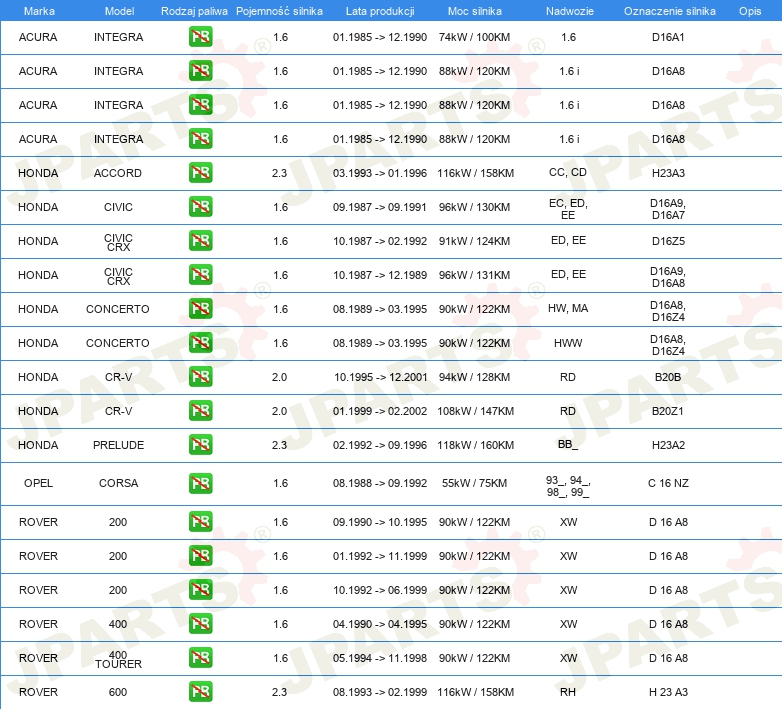Click the fuel icon in the OPEL CORSA row
Image resolution: width=782 pixels, height=709 pixels.
point(200,483)
